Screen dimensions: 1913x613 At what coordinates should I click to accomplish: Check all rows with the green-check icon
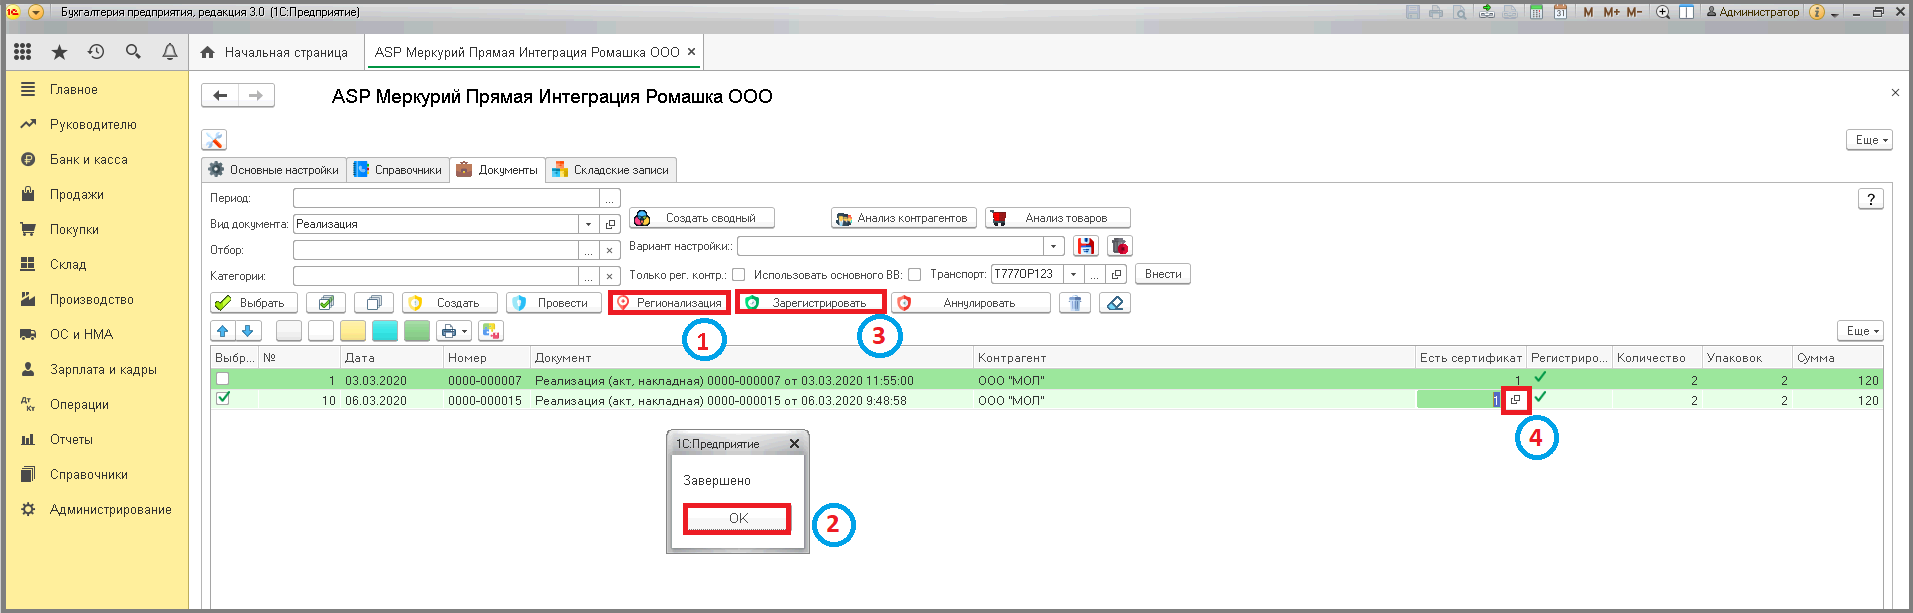pyautogui.click(x=326, y=303)
